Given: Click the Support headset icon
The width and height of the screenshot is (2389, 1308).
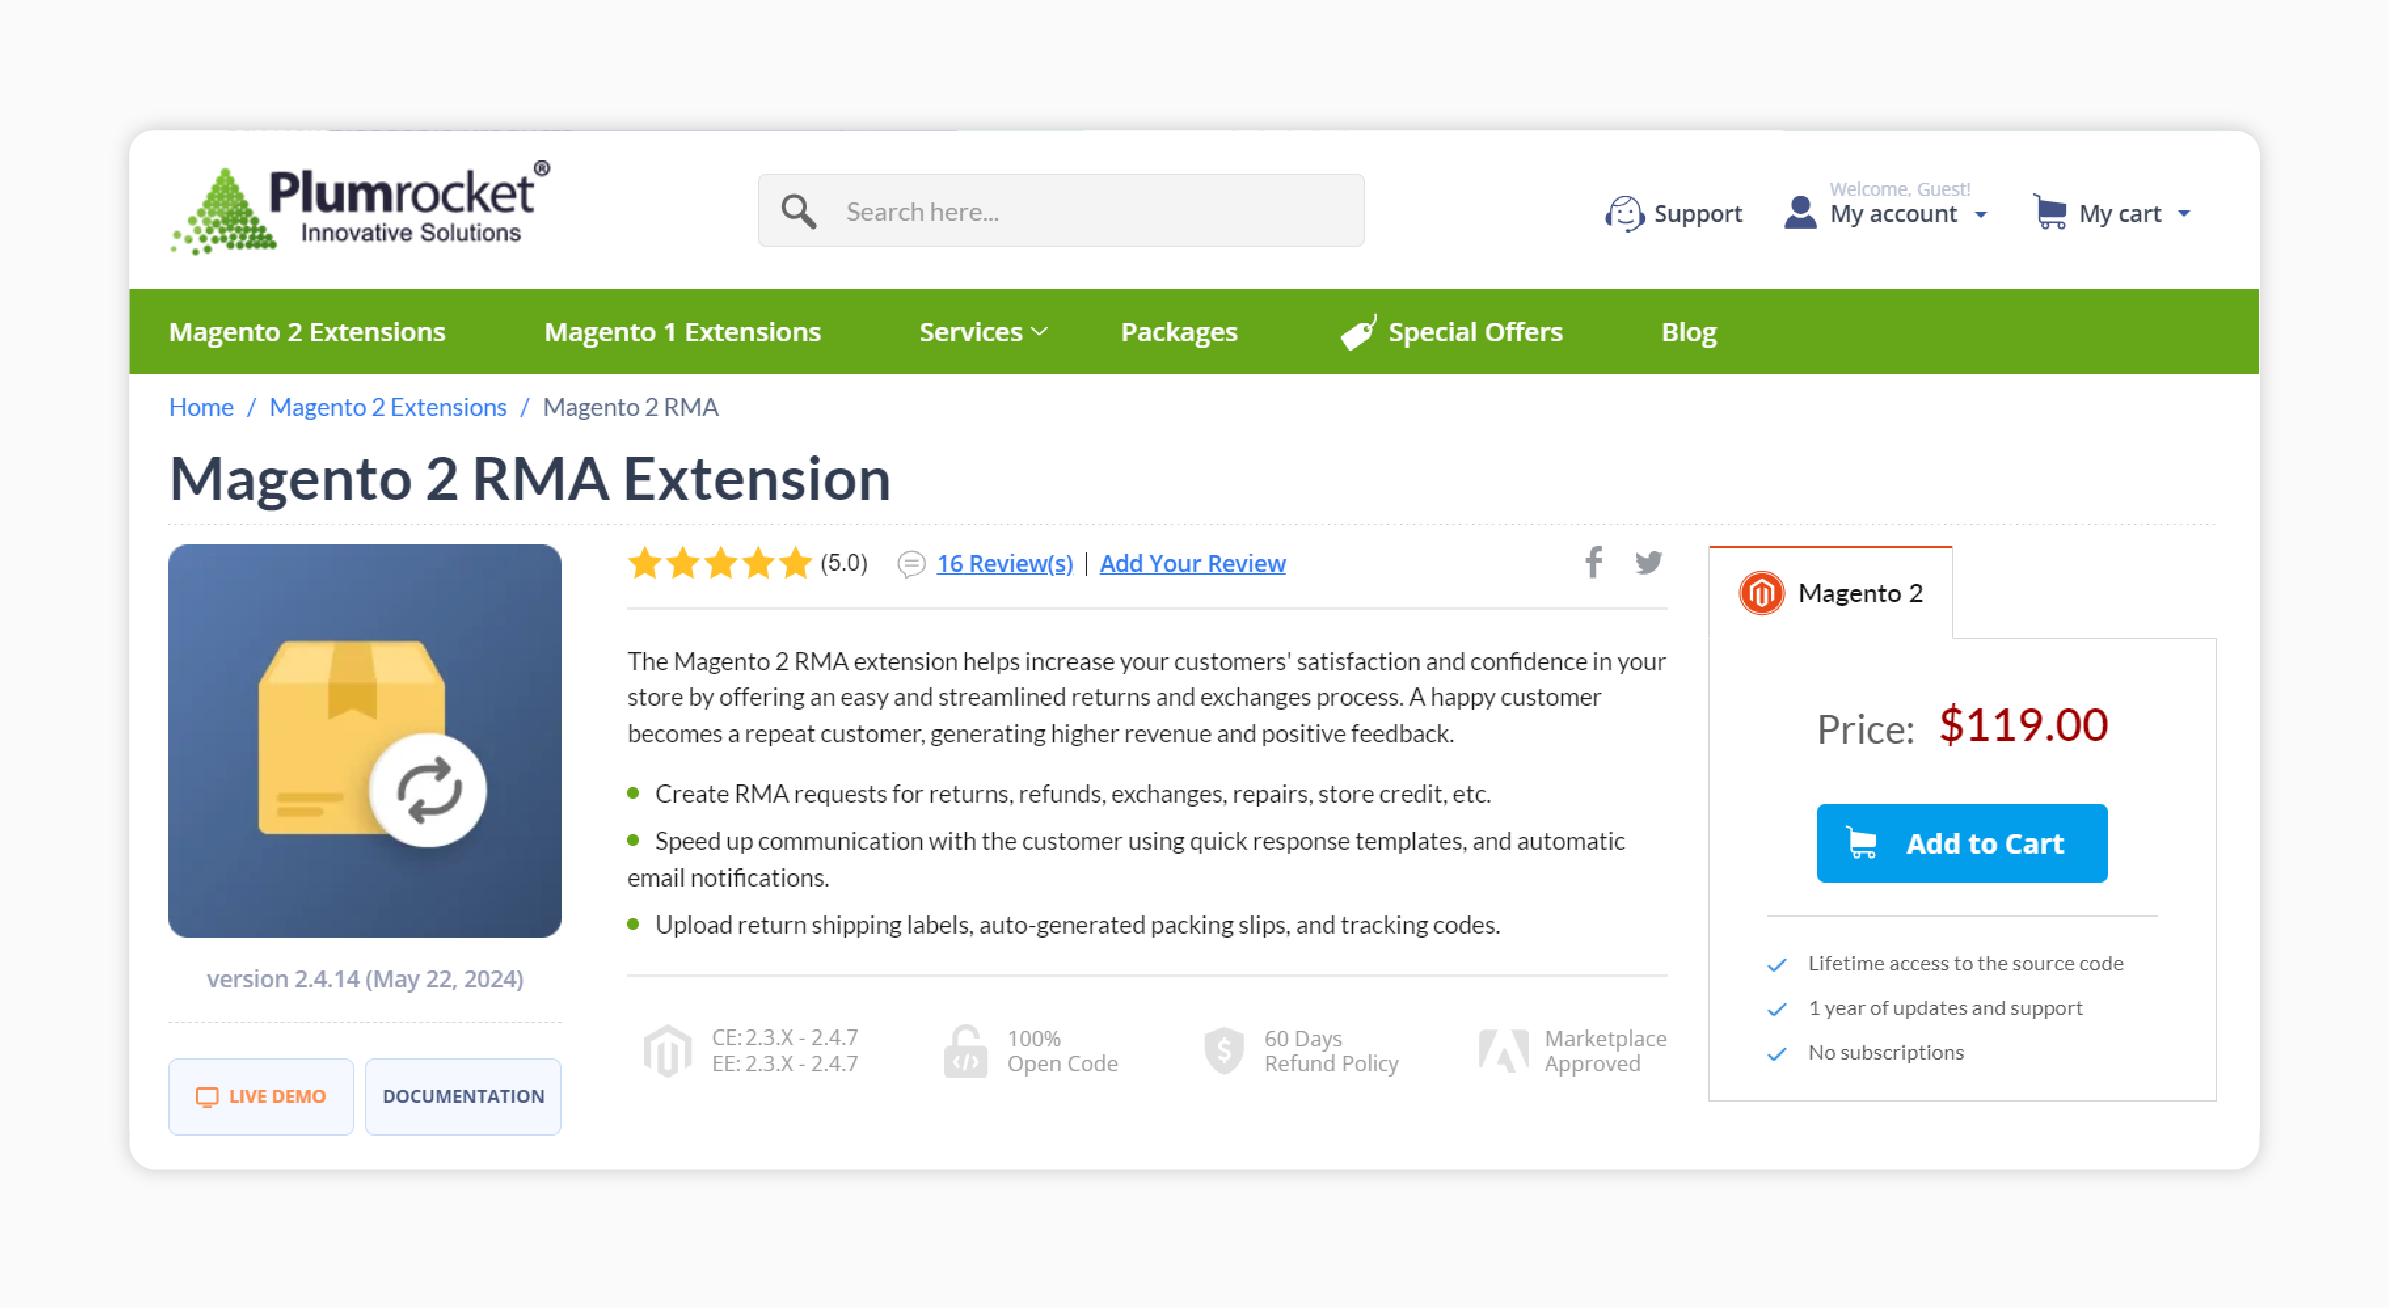Looking at the screenshot, I should coord(1624,214).
